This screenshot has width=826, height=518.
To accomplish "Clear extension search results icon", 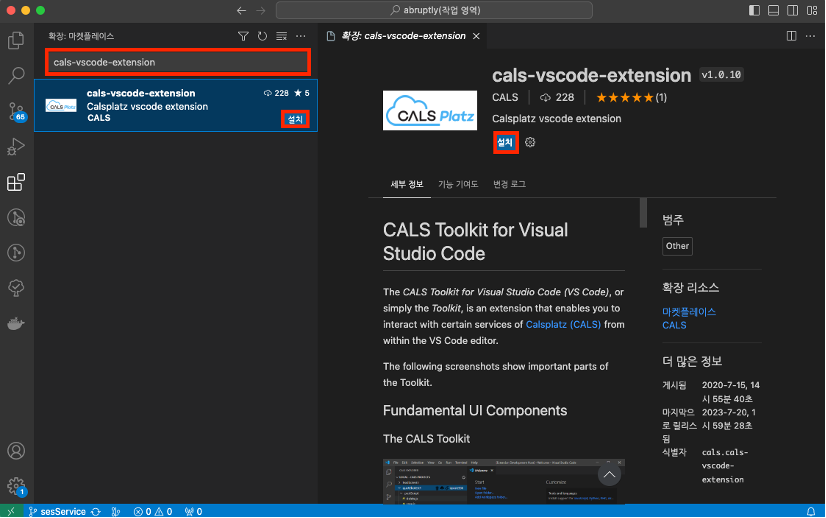I will (x=281, y=36).
